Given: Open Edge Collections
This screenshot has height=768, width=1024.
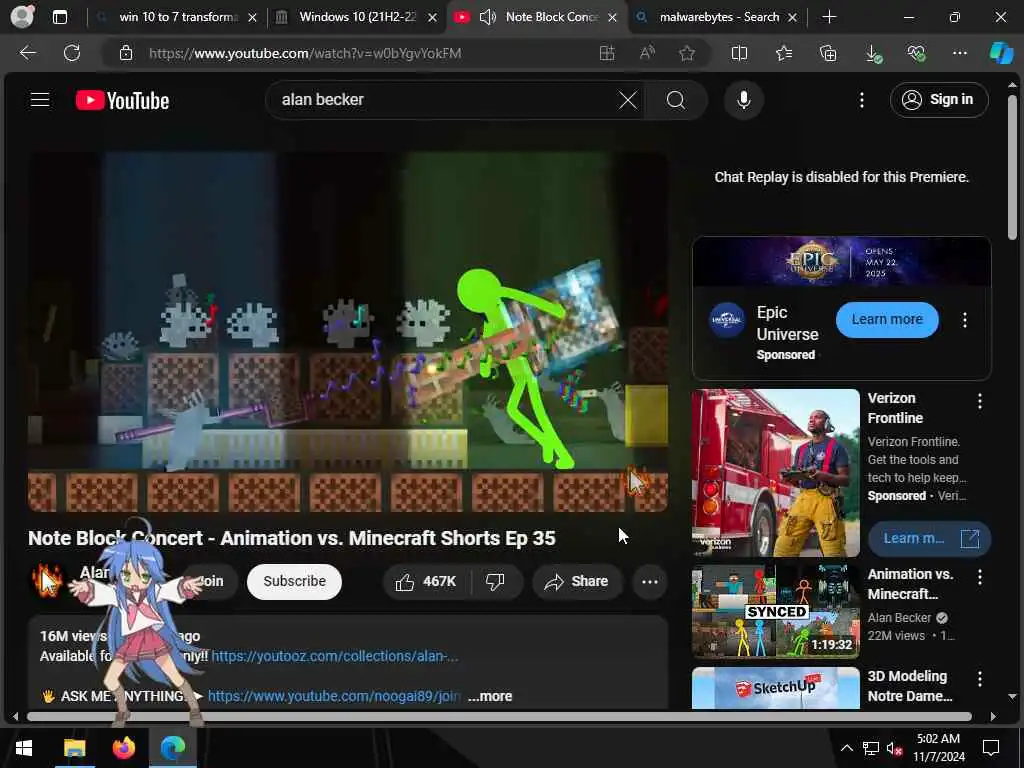Looking at the screenshot, I should pos(828,54).
